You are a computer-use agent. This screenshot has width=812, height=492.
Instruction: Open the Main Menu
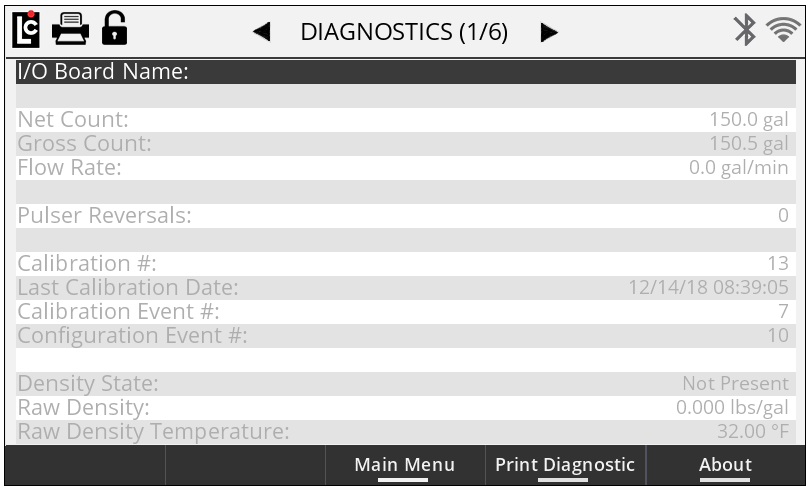[404, 465]
